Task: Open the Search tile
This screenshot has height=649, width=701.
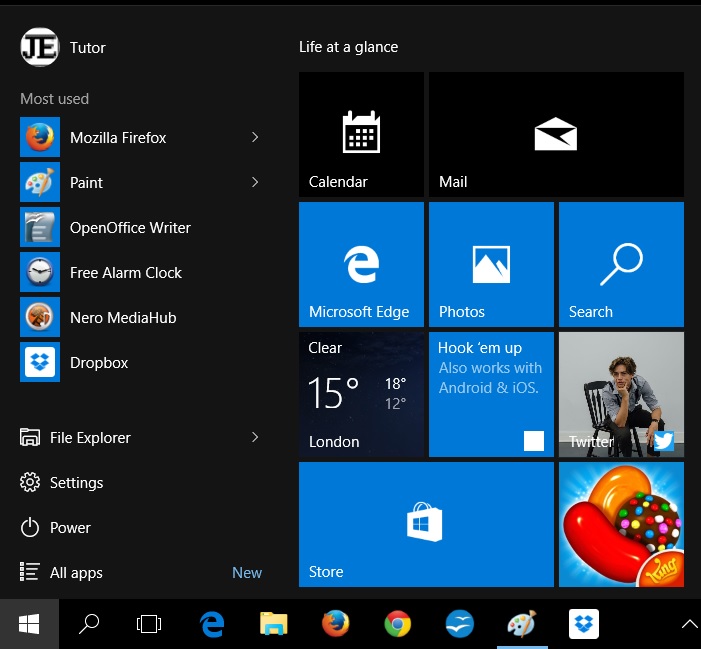Action: (621, 264)
